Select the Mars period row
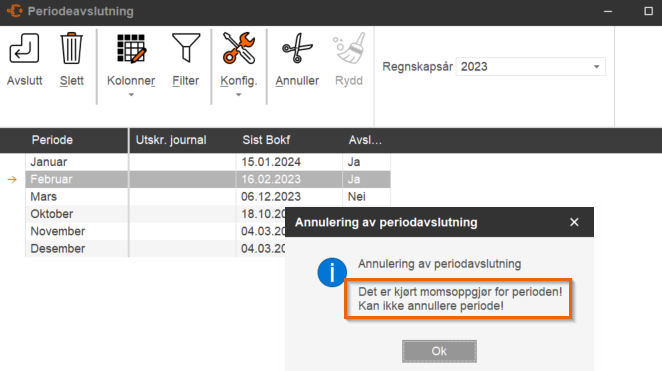 207,197
